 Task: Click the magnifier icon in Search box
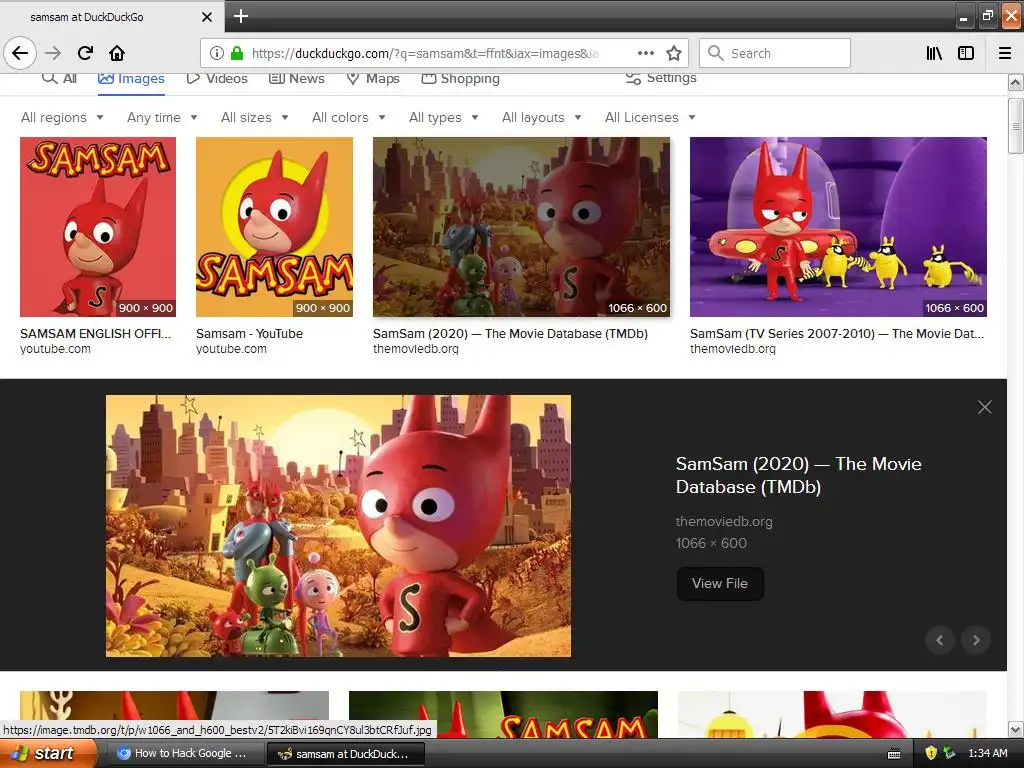tap(716, 53)
